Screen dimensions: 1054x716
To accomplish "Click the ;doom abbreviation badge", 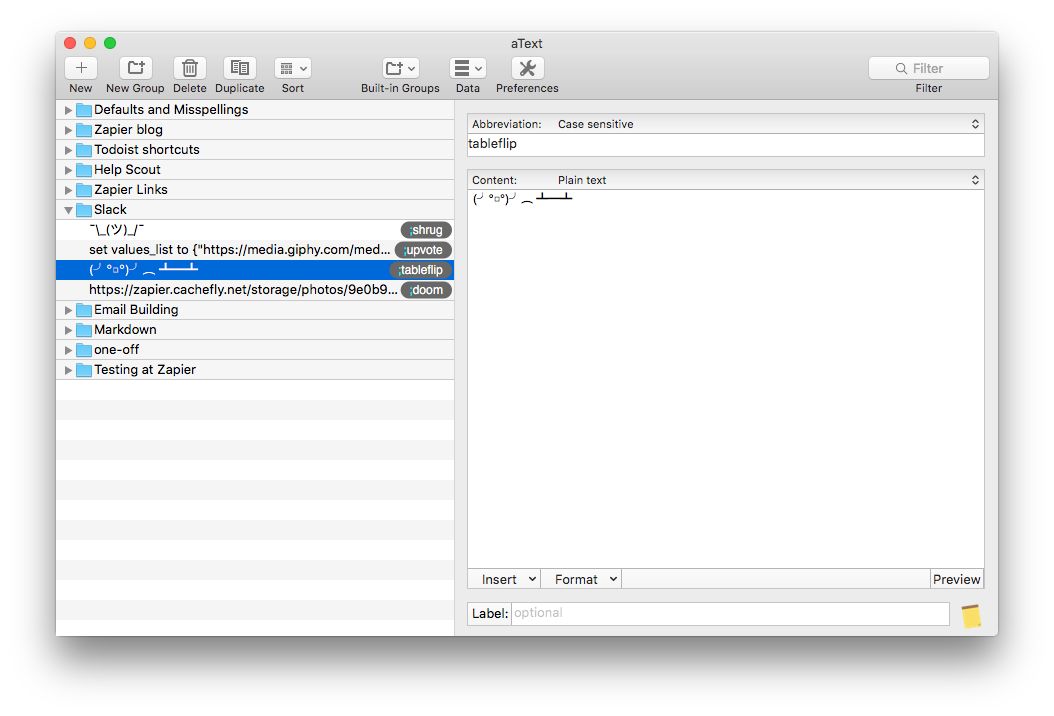I will (426, 290).
